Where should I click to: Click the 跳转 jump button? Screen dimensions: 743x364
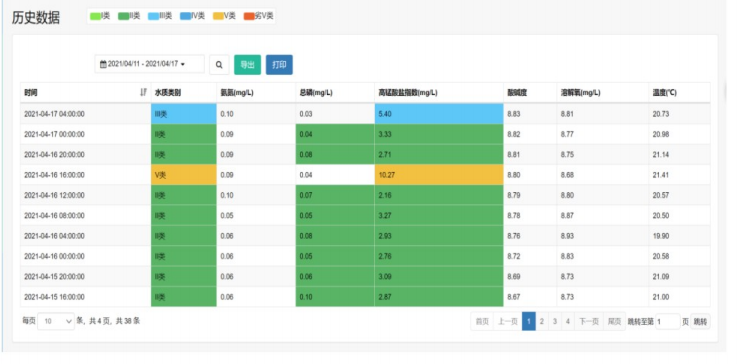tap(700, 321)
